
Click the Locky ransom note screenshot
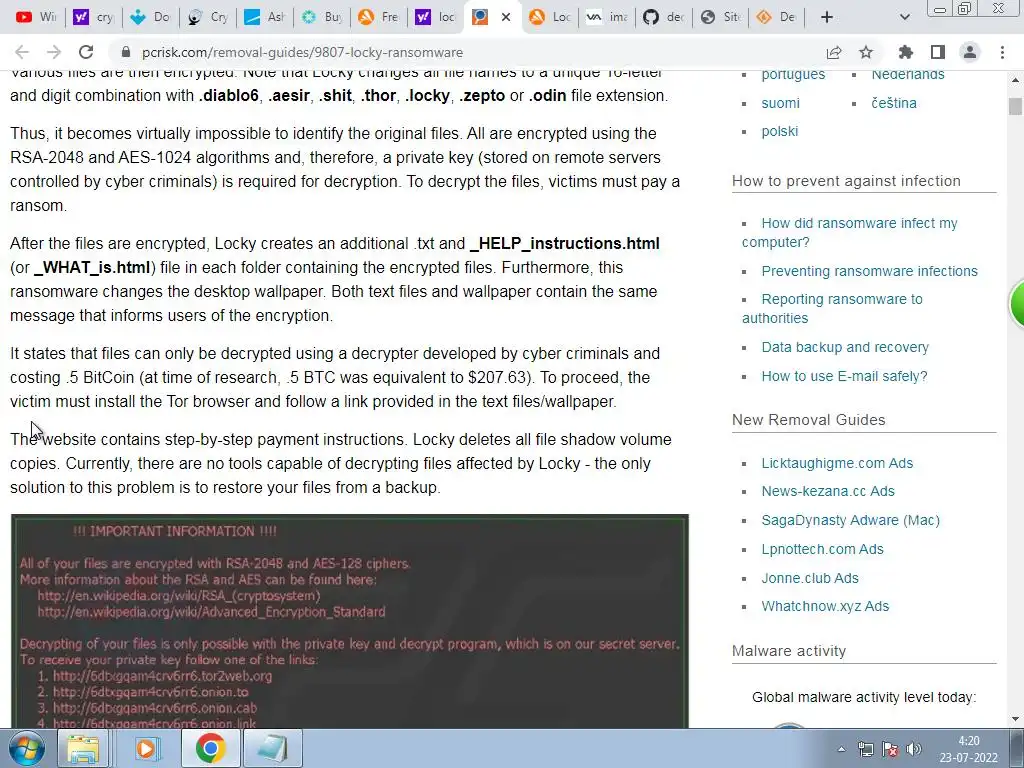coord(349,621)
